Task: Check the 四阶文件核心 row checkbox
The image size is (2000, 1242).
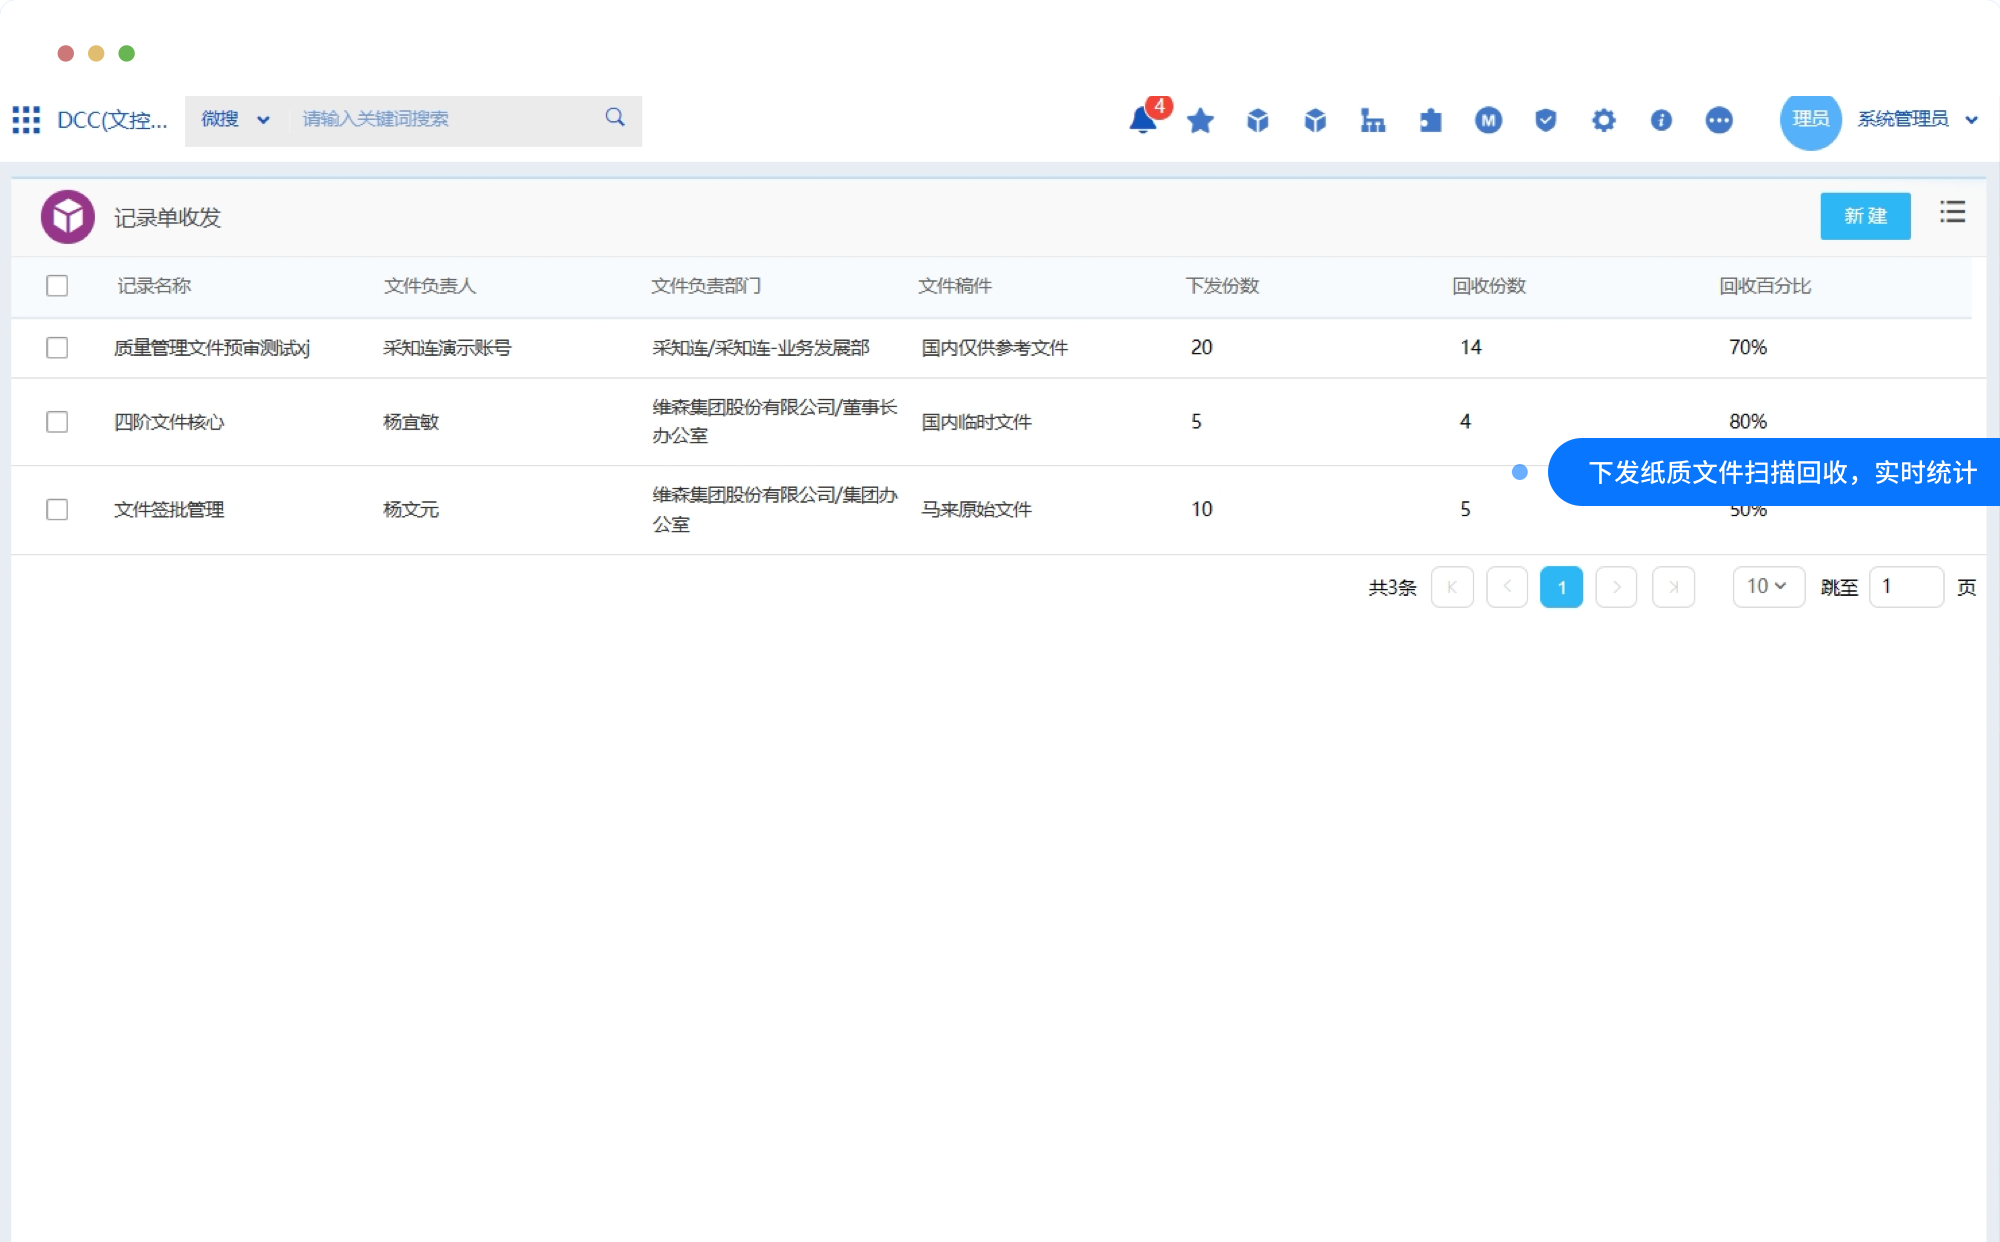Action: (57, 422)
